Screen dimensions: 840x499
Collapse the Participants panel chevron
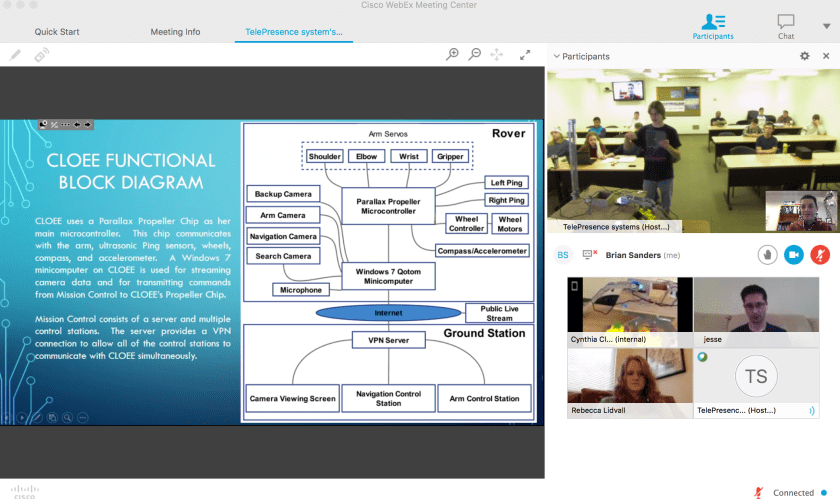click(x=556, y=57)
